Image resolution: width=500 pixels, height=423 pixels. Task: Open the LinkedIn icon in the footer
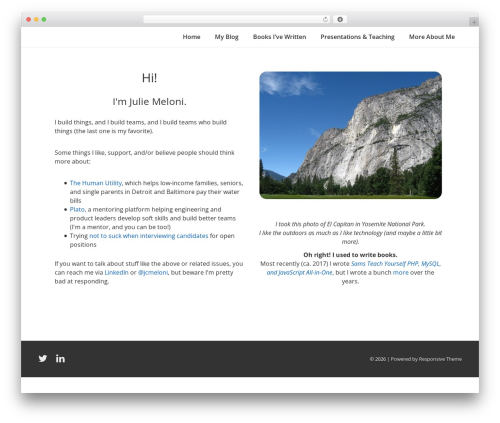tap(60, 359)
